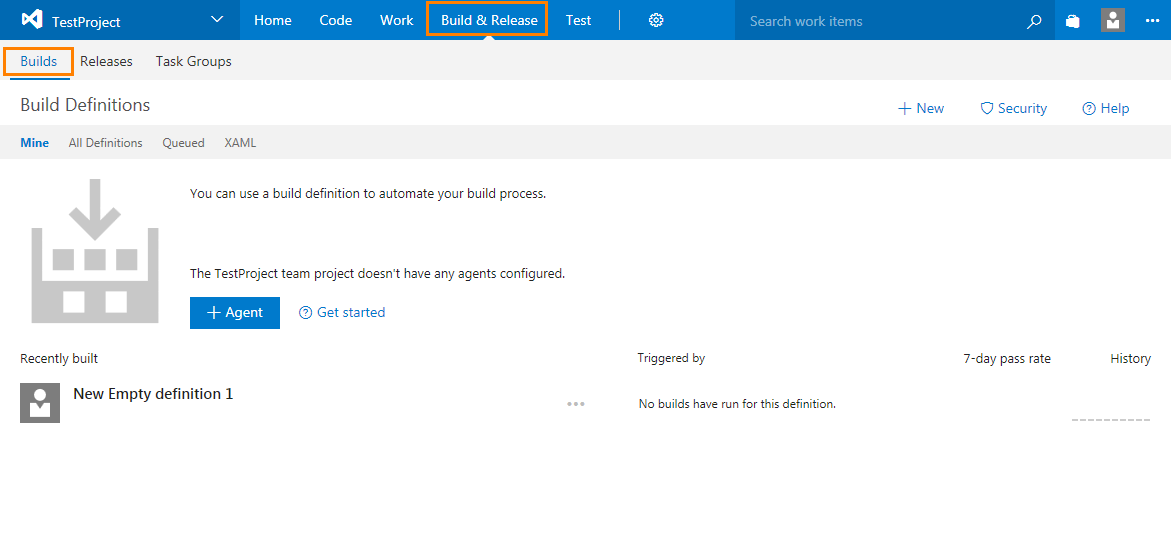Click the History column header
This screenshot has height=554, width=1171.
click(1131, 358)
